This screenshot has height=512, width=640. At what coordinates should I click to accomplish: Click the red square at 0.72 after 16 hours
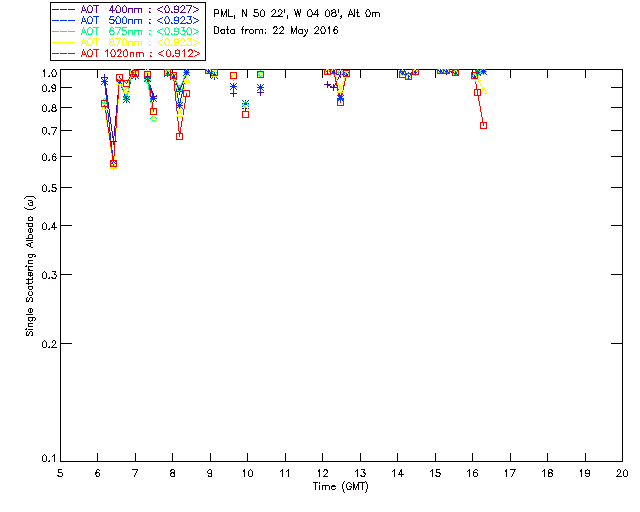coord(483,125)
